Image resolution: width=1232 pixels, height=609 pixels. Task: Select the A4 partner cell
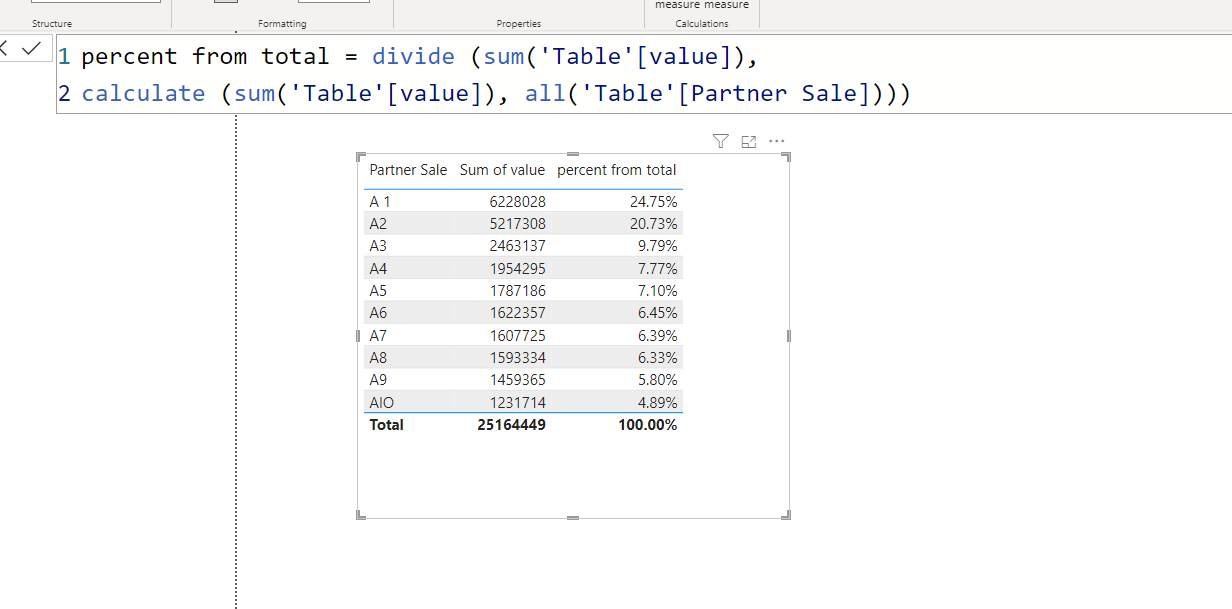378,268
